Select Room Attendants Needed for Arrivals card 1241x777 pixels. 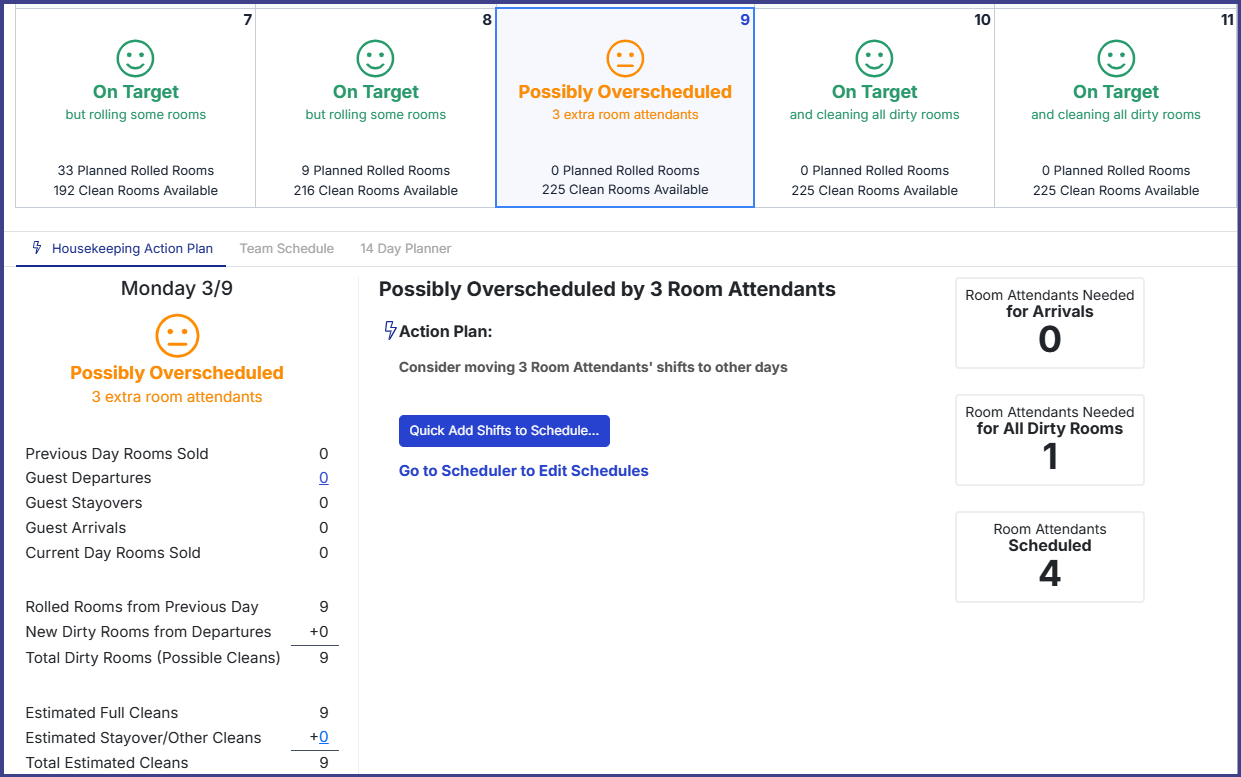1049,323
